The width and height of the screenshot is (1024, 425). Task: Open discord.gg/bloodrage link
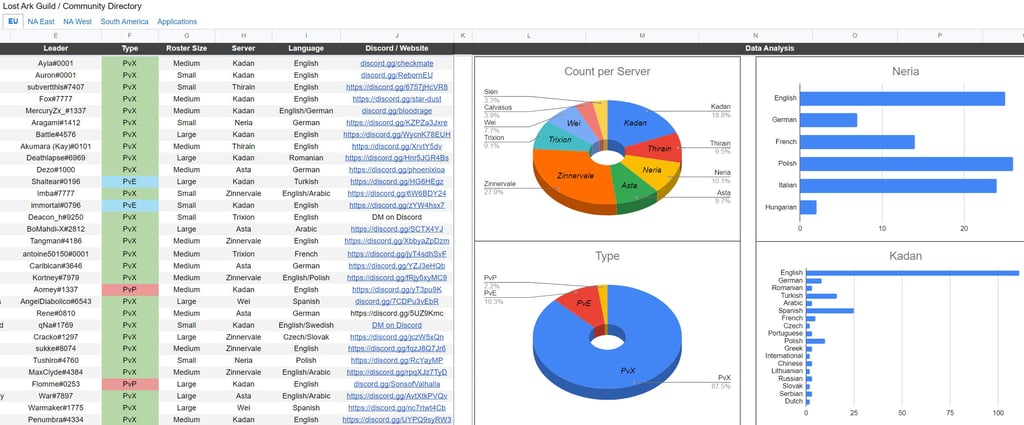click(396, 111)
